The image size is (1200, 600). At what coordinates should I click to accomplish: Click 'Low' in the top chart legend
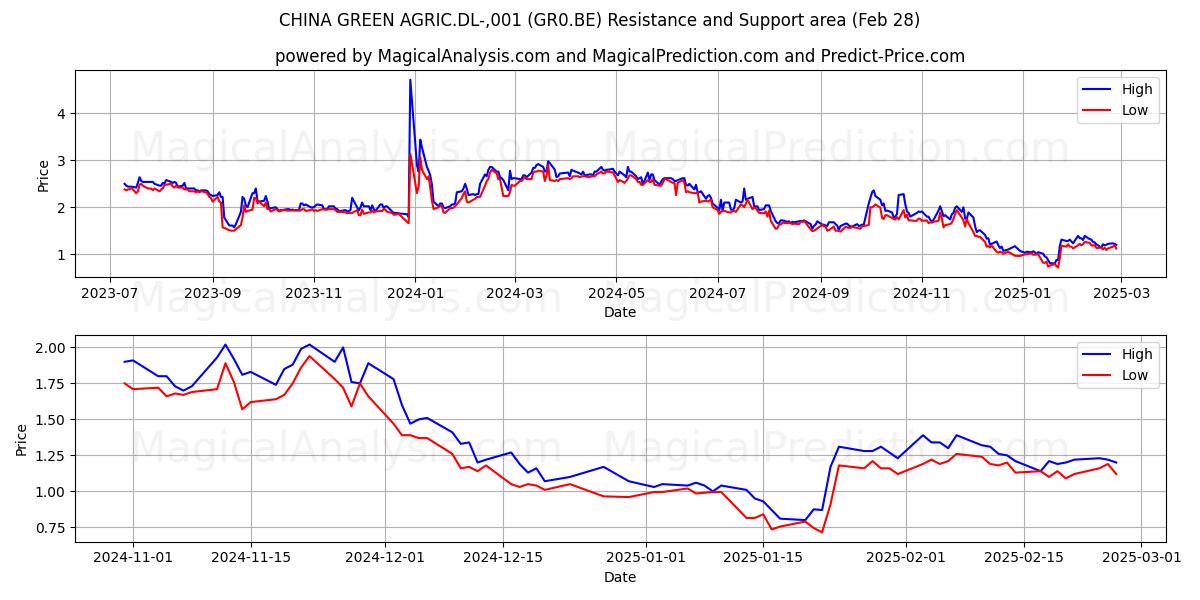click(1135, 110)
